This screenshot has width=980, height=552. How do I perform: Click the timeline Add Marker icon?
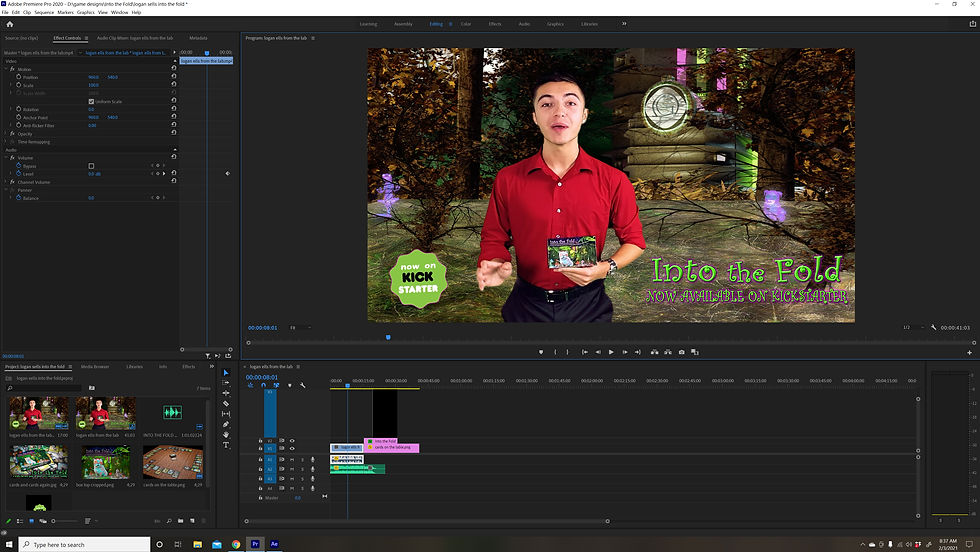[x=289, y=385]
